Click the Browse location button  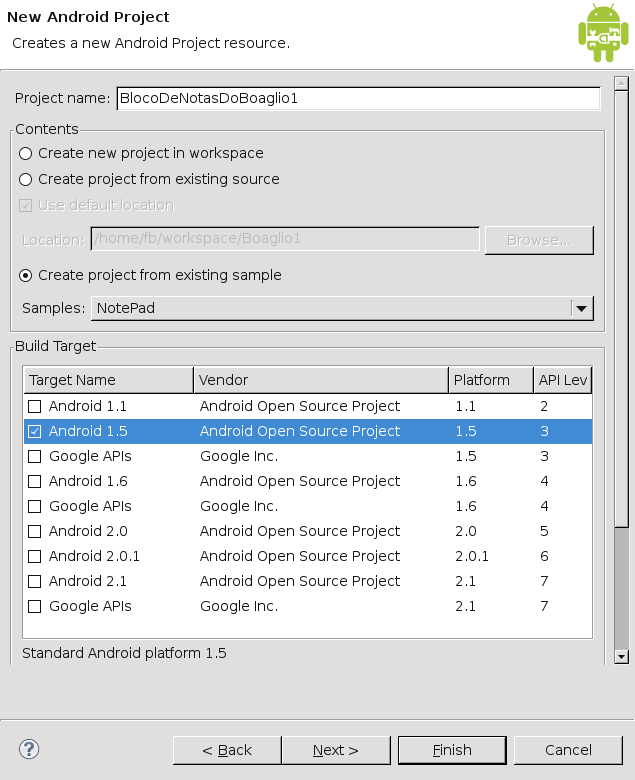540,240
